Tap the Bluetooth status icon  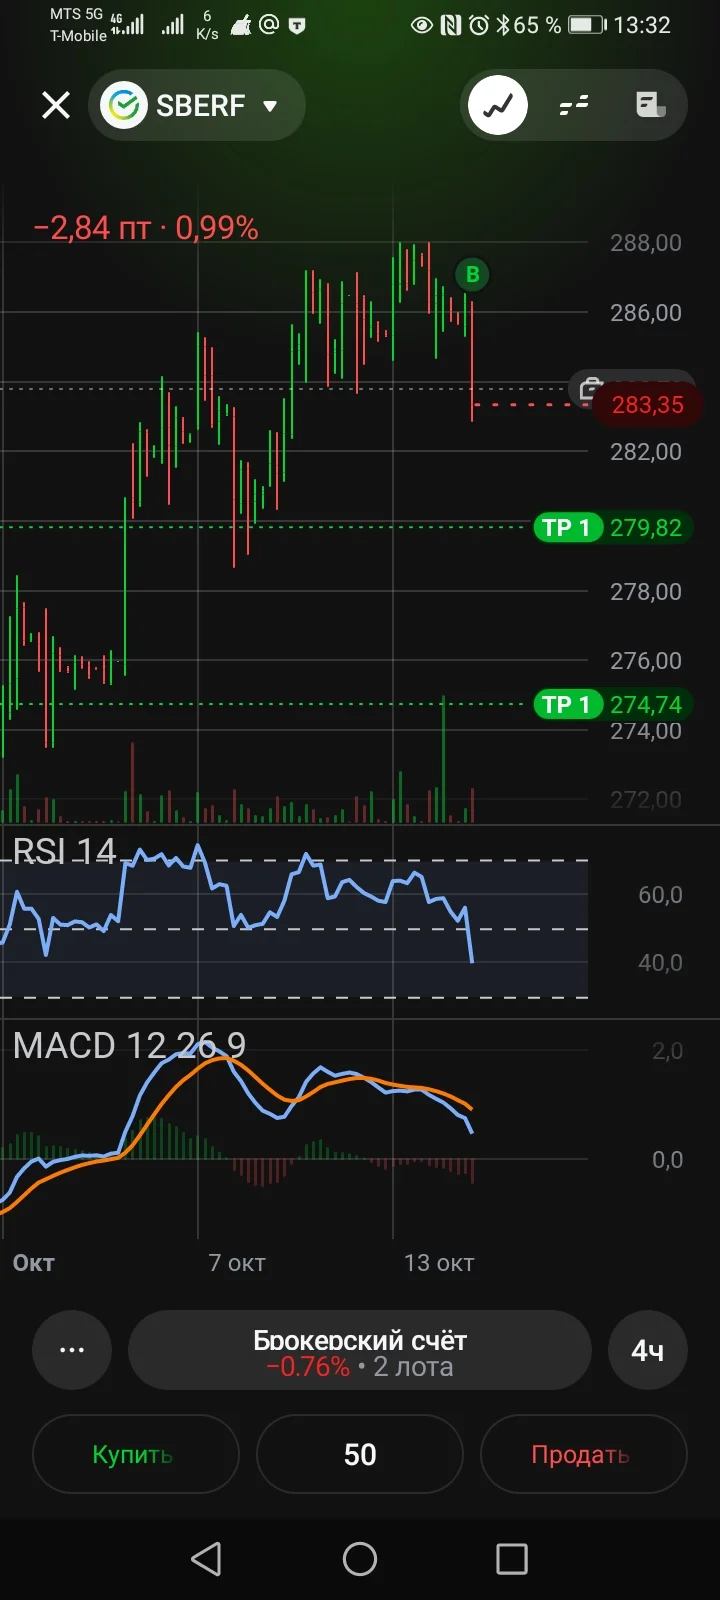pyautogui.click(x=503, y=25)
